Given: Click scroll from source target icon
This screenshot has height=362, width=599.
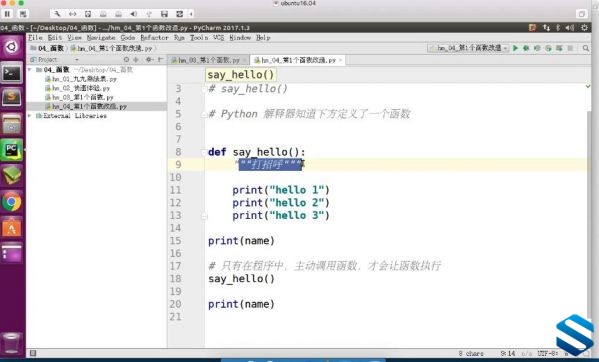Looking at the screenshot, I should point(126,60).
